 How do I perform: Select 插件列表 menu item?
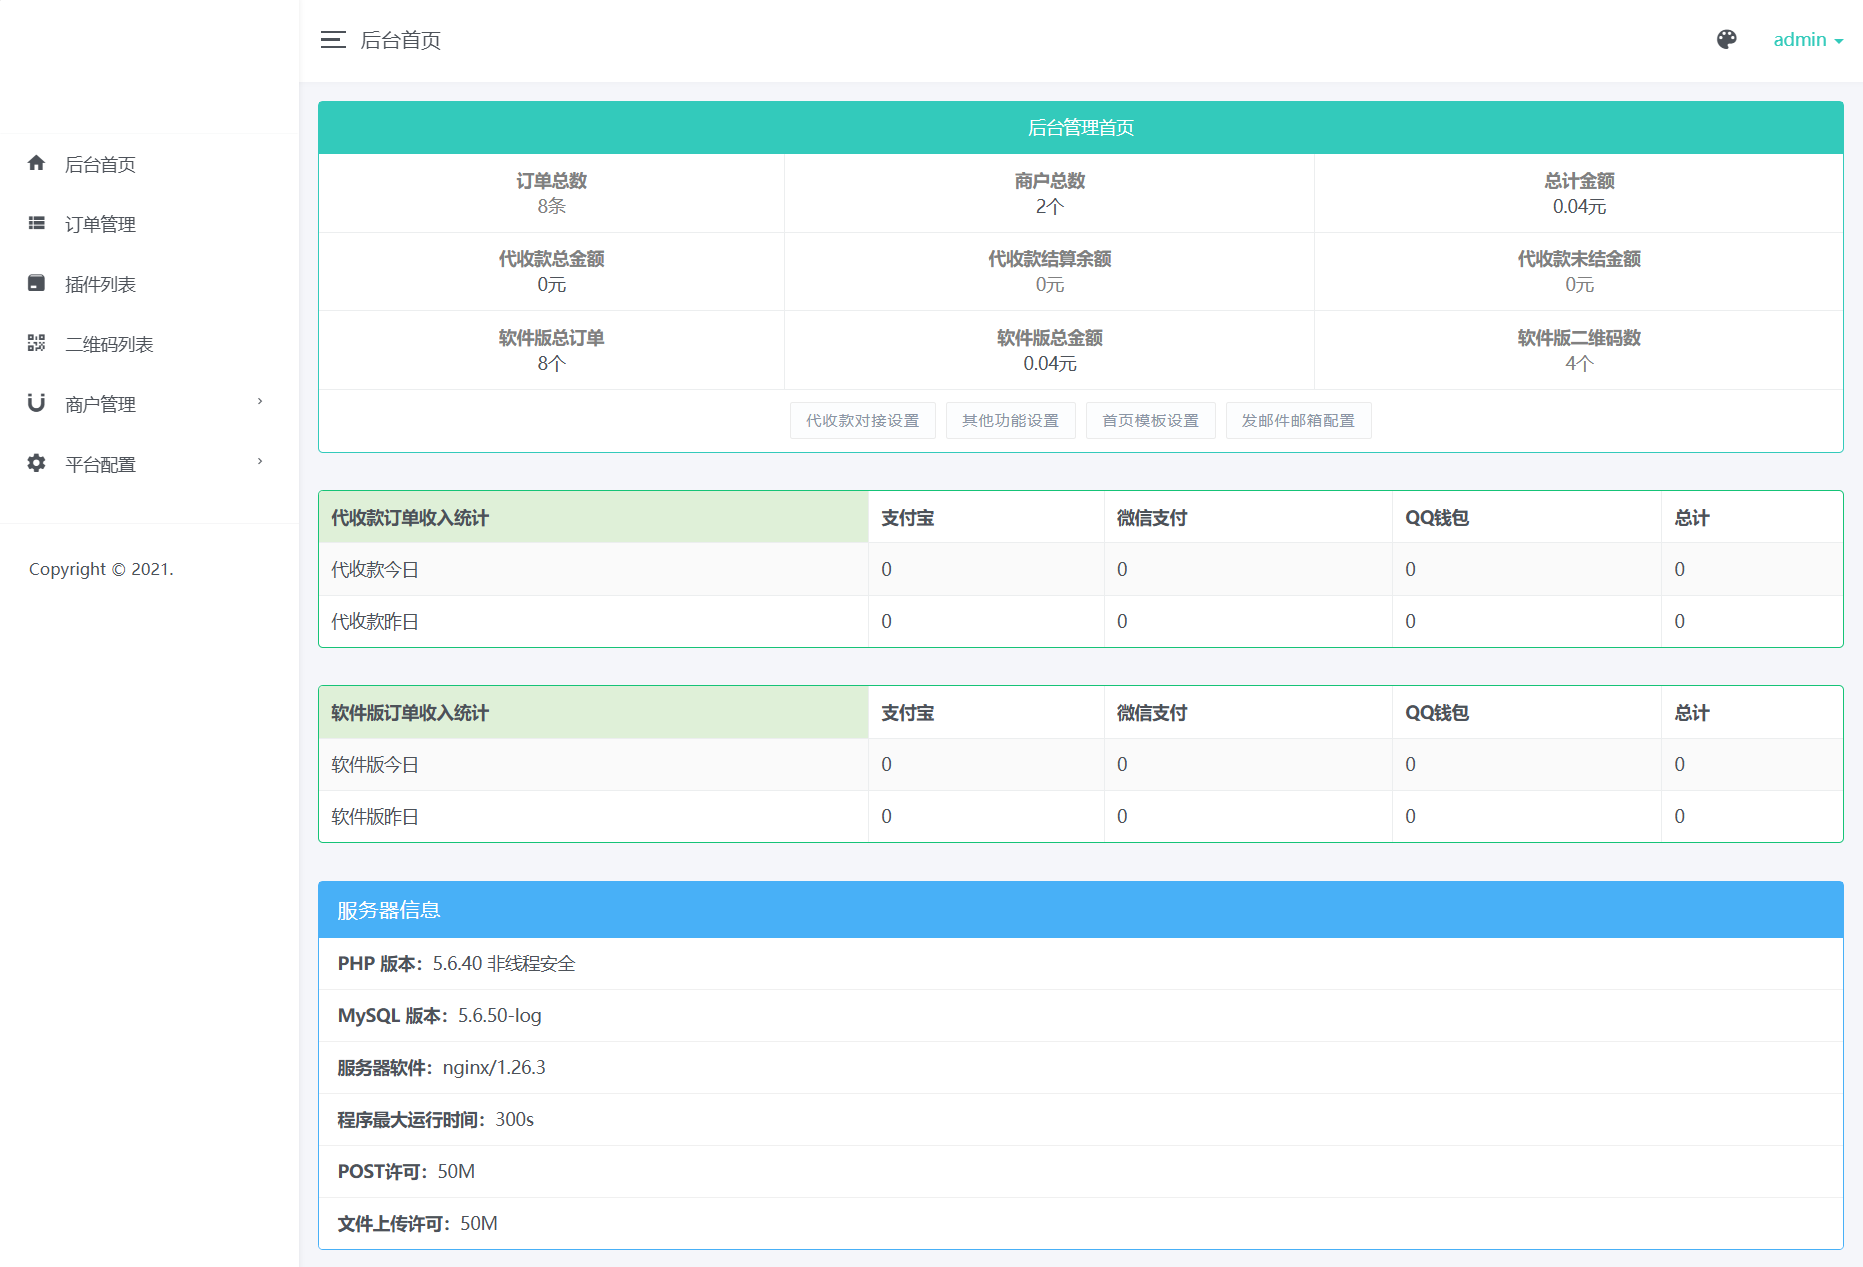click(x=100, y=284)
